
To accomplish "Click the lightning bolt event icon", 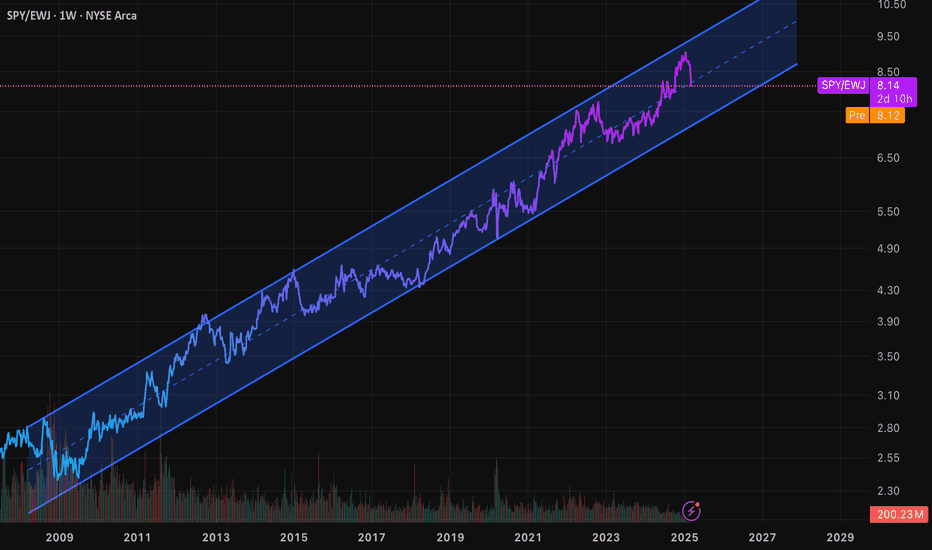I will pyautogui.click(x=691, y=510).
